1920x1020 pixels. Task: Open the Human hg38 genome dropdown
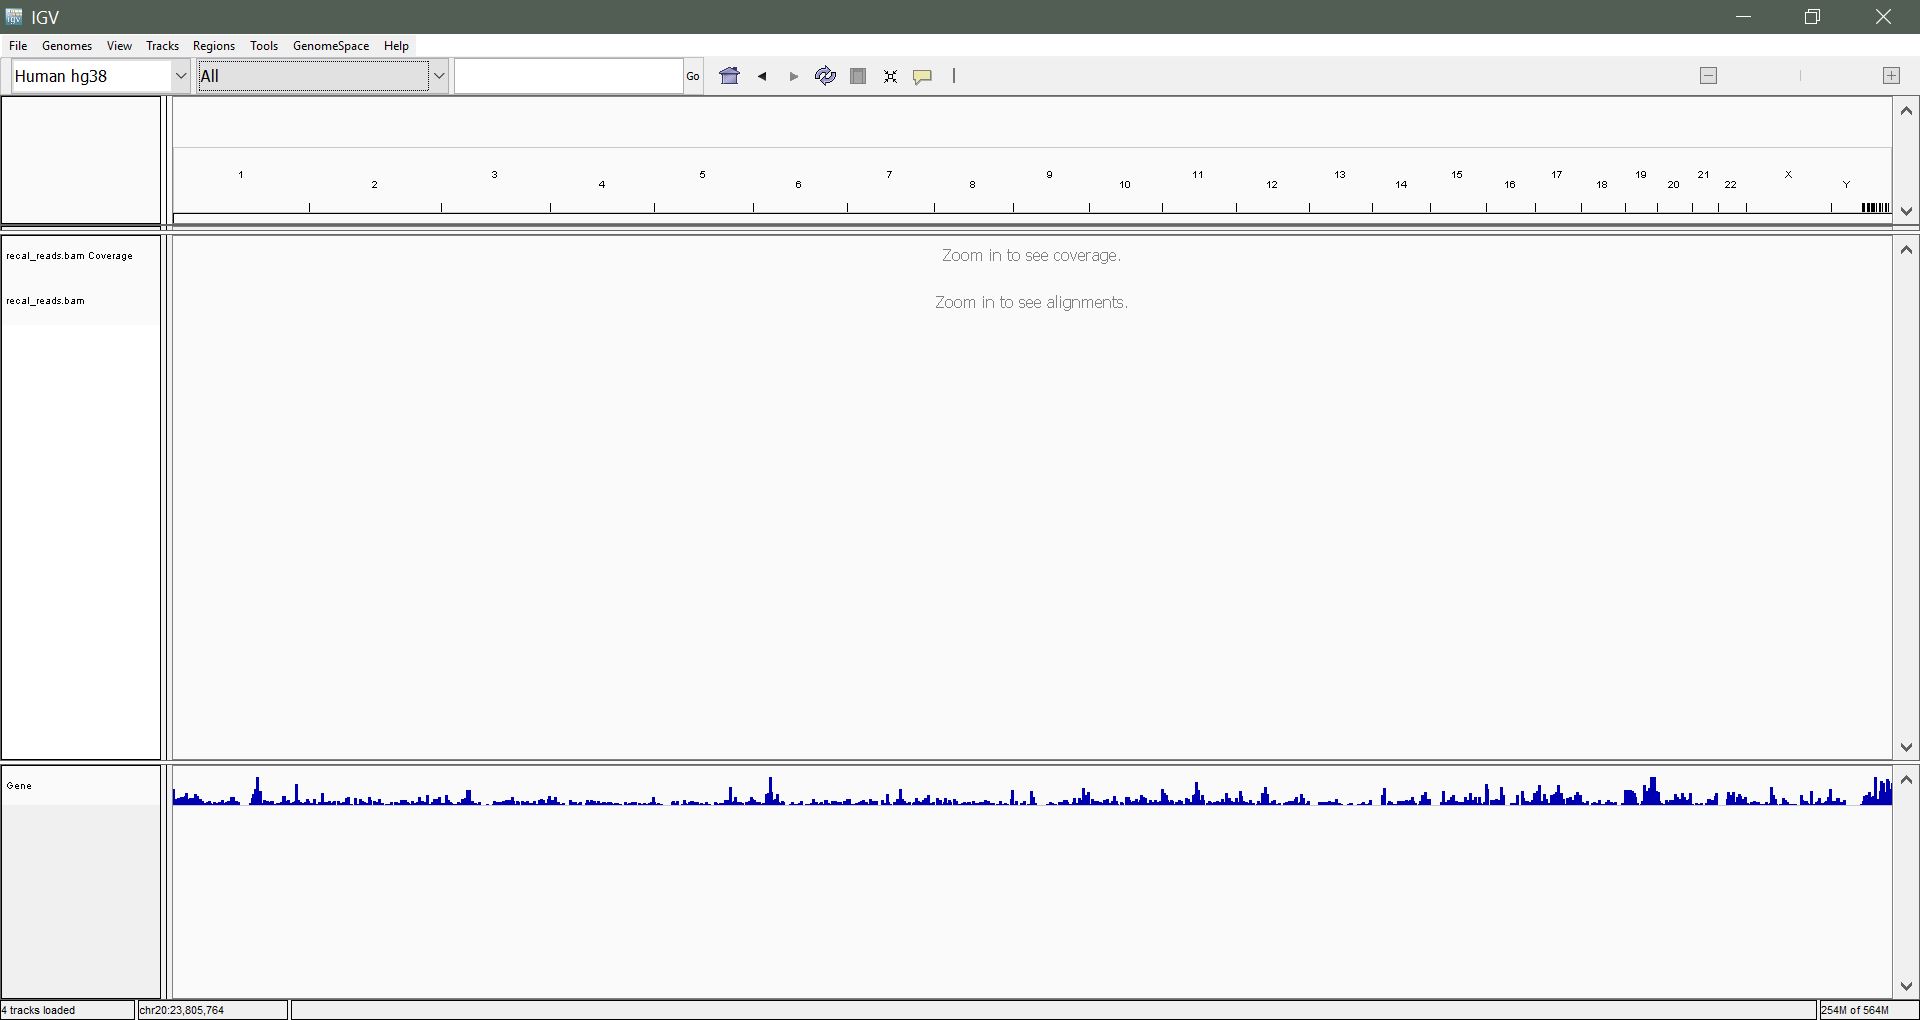coord(100,76)
